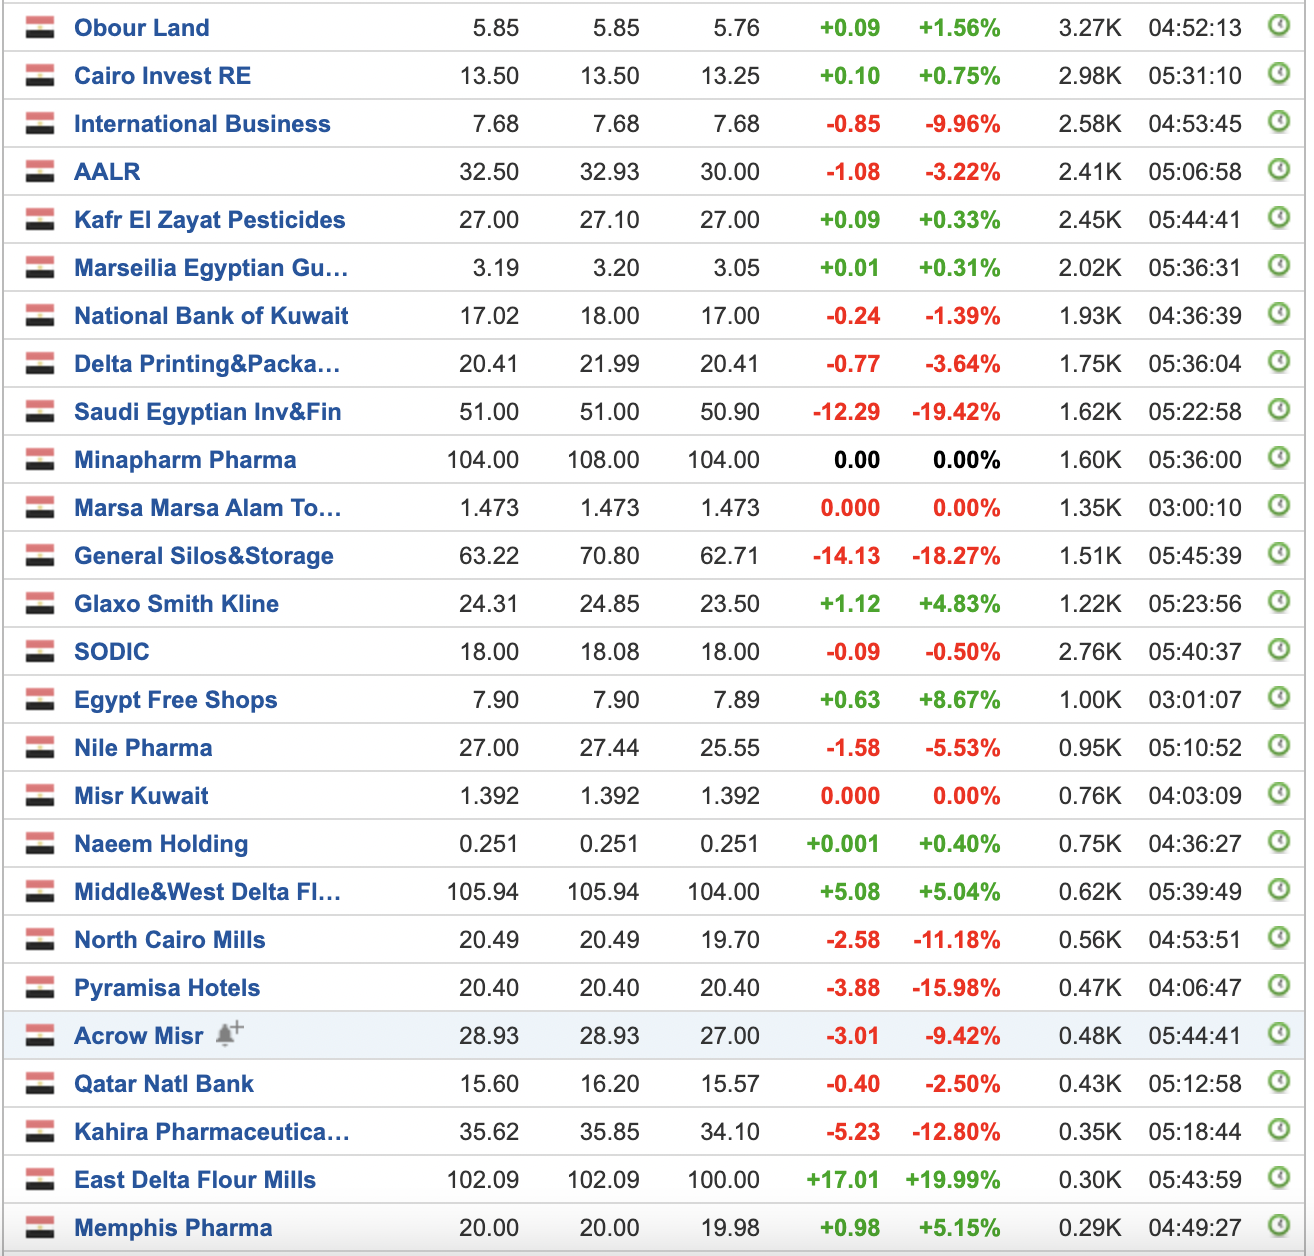This screenshot has width=1314, height=1256.
Task: Select the 3.27K volume cell
Action: 1090,28
